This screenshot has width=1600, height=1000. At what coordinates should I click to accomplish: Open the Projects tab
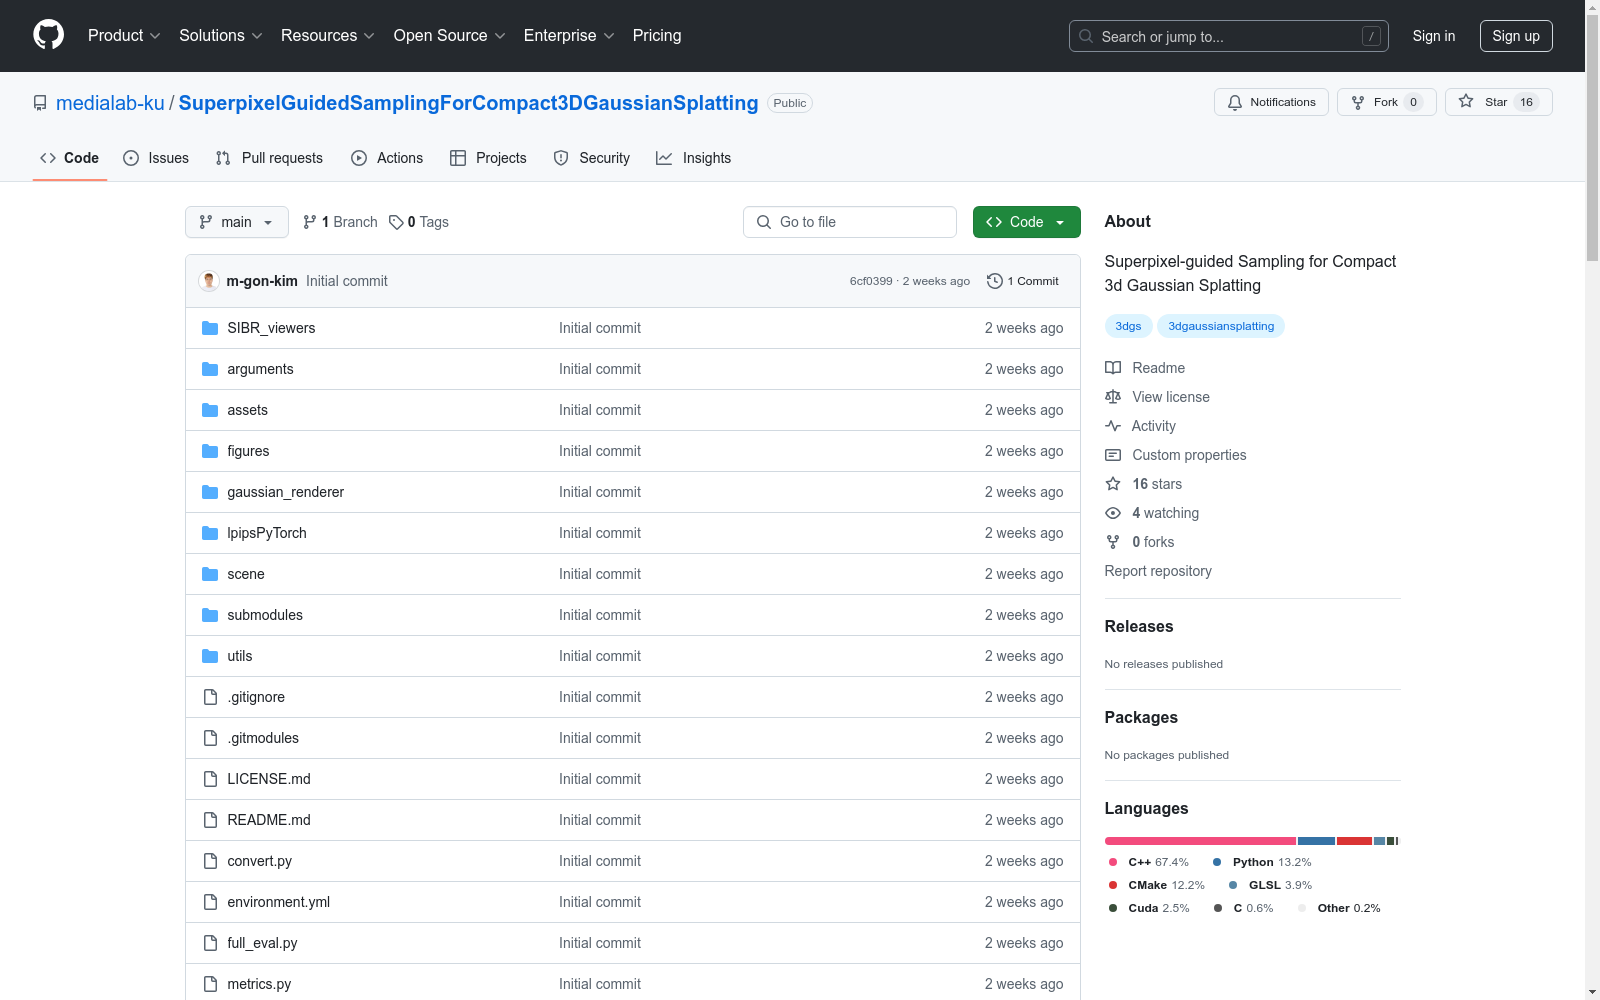tap(488, 158)
